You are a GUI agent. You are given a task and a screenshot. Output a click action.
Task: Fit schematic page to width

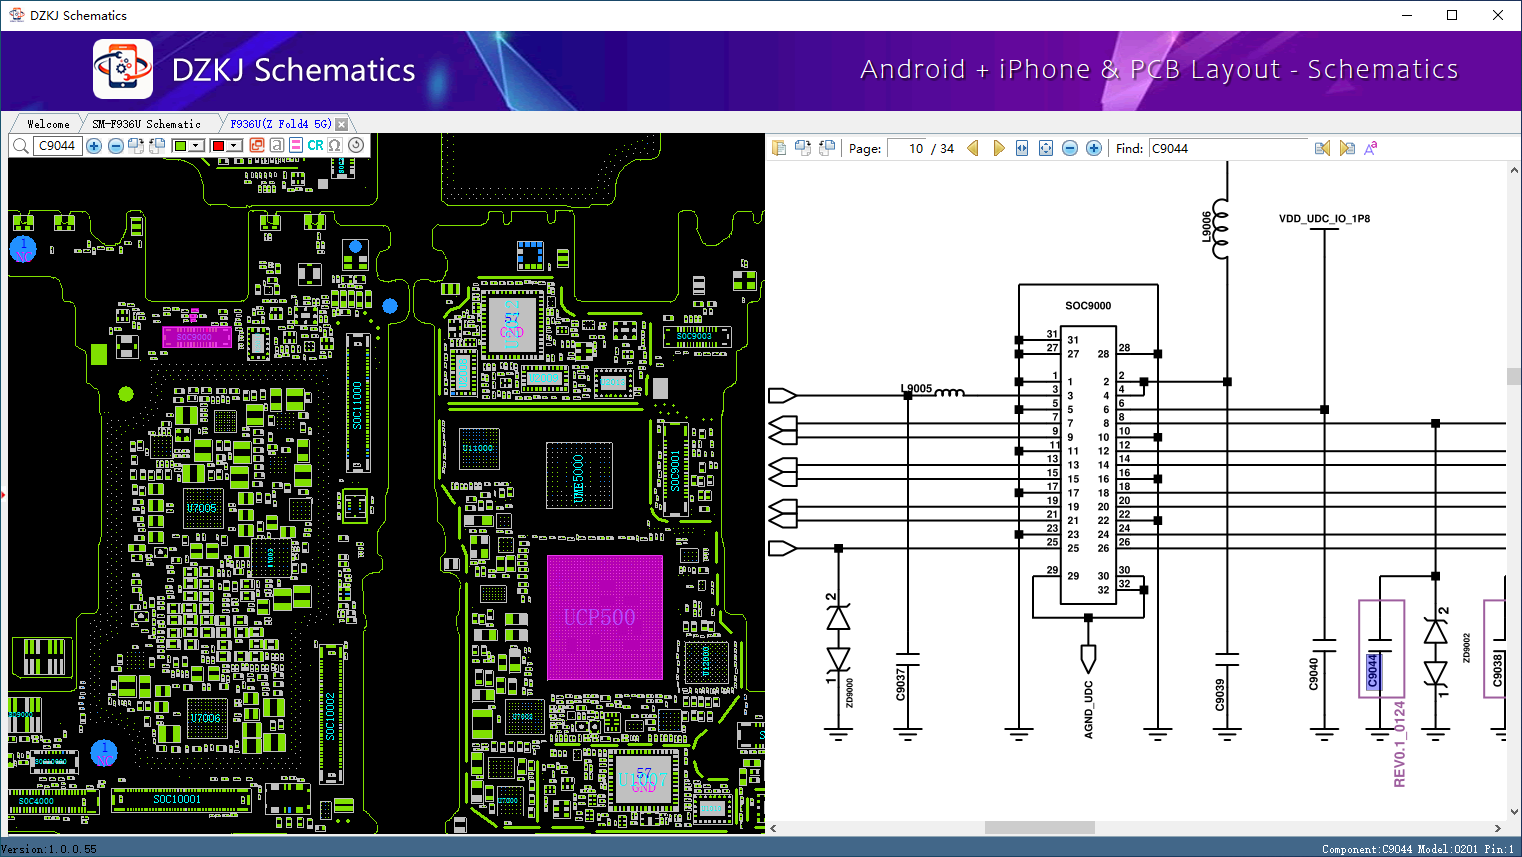[1022, 148]
